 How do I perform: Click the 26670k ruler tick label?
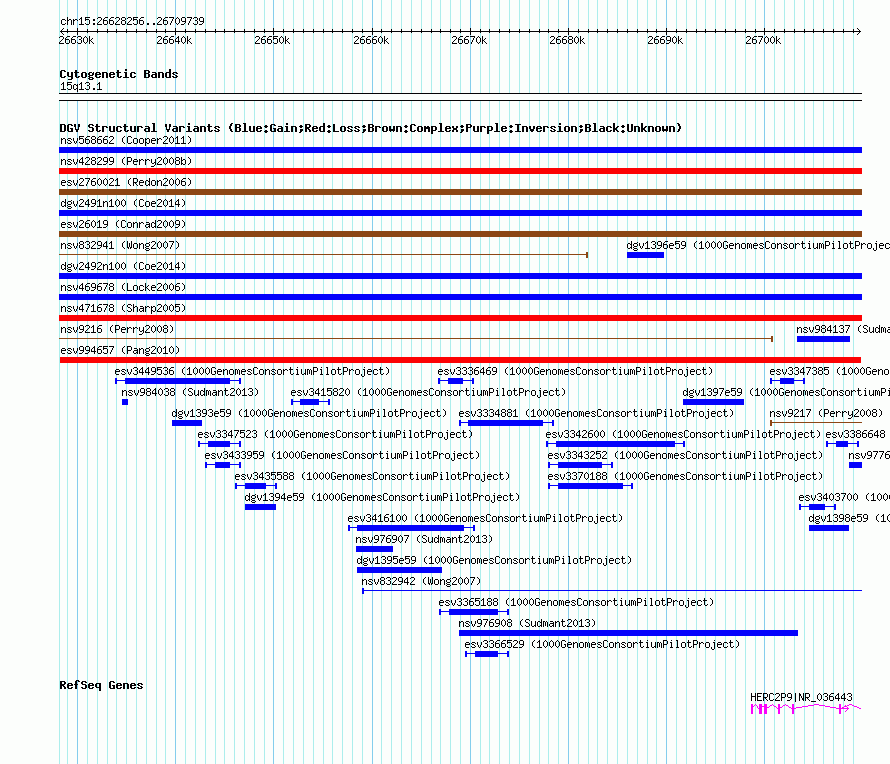(469, 40)
